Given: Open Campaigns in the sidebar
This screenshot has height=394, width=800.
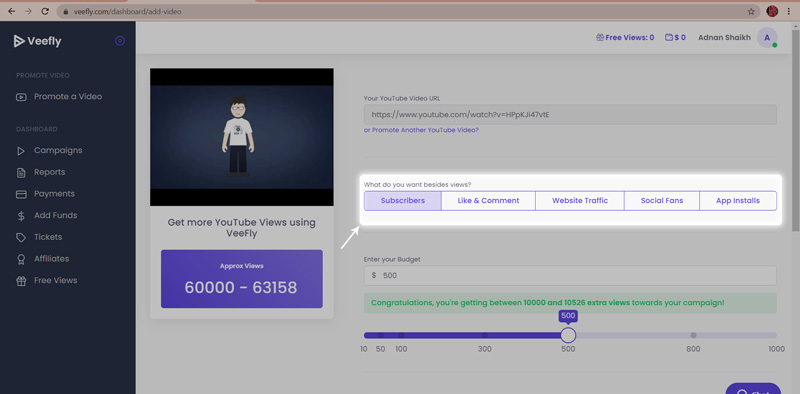Looking at the screenshot, I should point(58,151).
